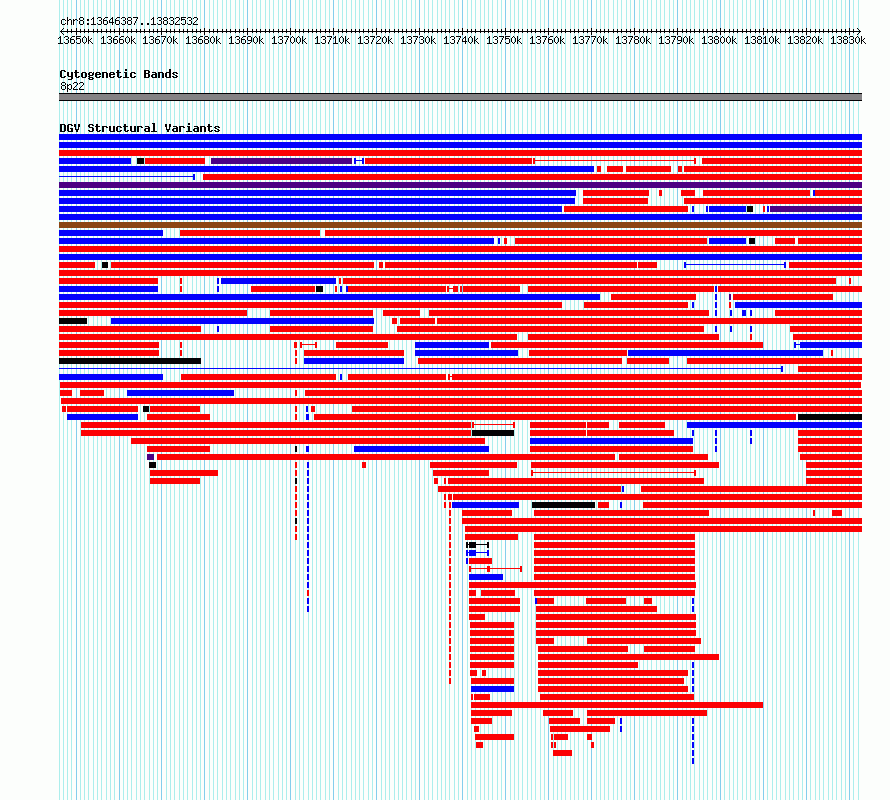The width and height of the screenshot is (890, 800).
Task: Select the lowest red variant bar in the track
Action: [x=562, y=753]
